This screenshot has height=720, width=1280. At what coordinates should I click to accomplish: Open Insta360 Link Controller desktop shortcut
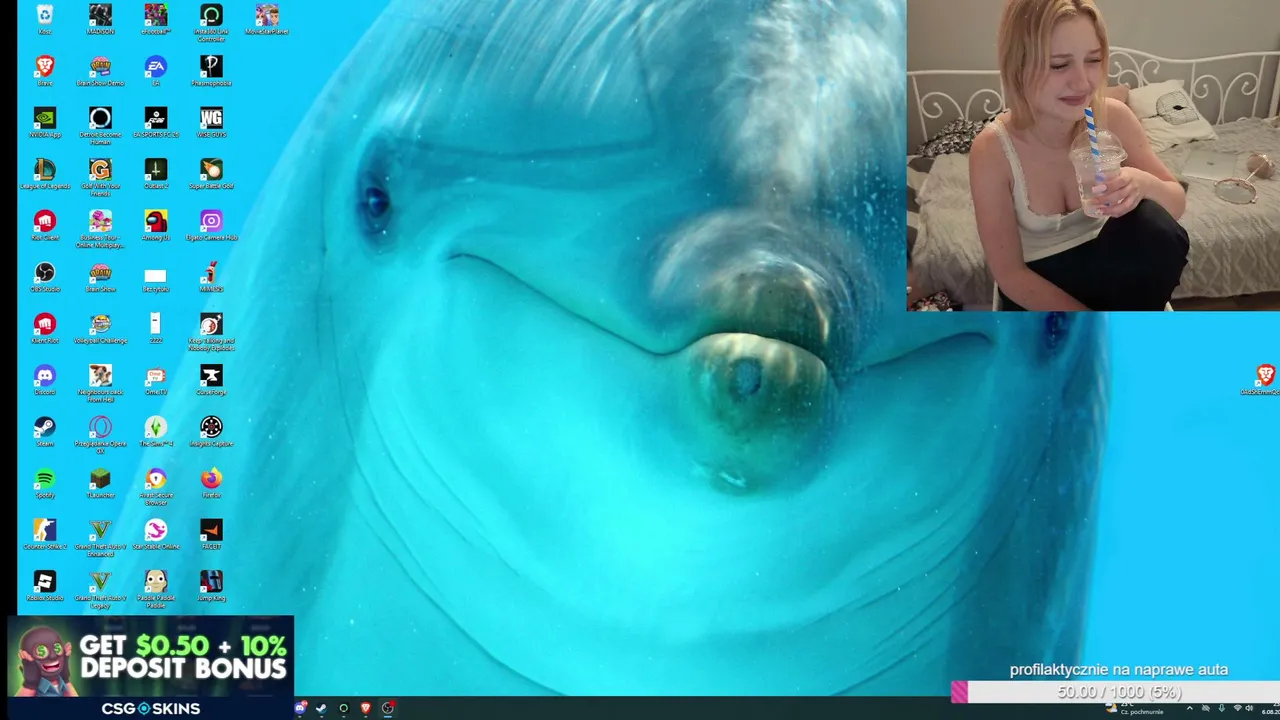coord(211,22)
